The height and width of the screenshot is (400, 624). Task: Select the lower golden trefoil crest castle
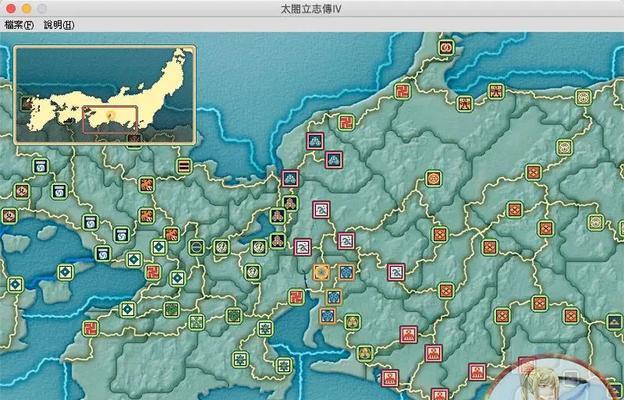[x=365, y=353]
